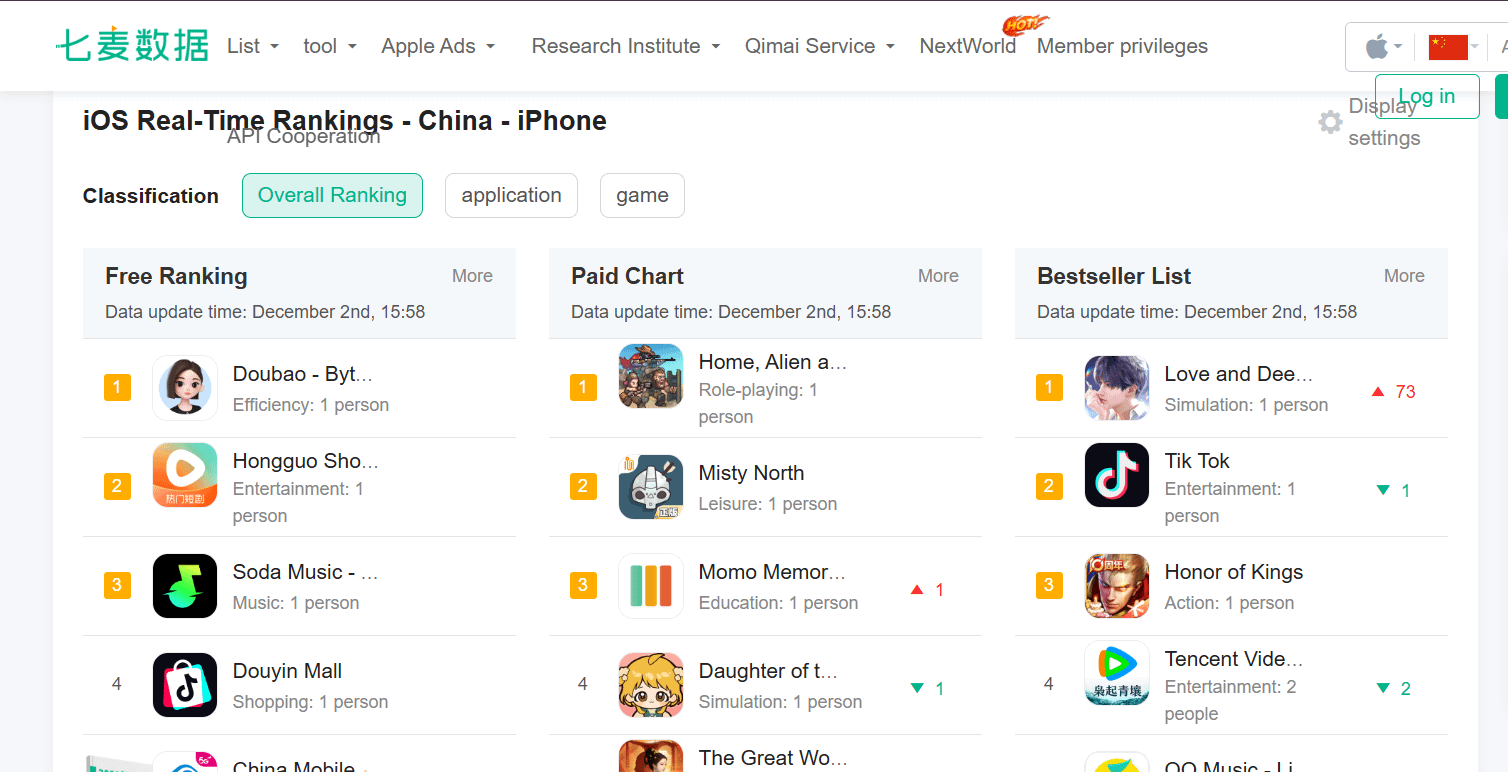View More of the Free Ranking
This screenshot has width=1508, height=772.
[472, 276]
